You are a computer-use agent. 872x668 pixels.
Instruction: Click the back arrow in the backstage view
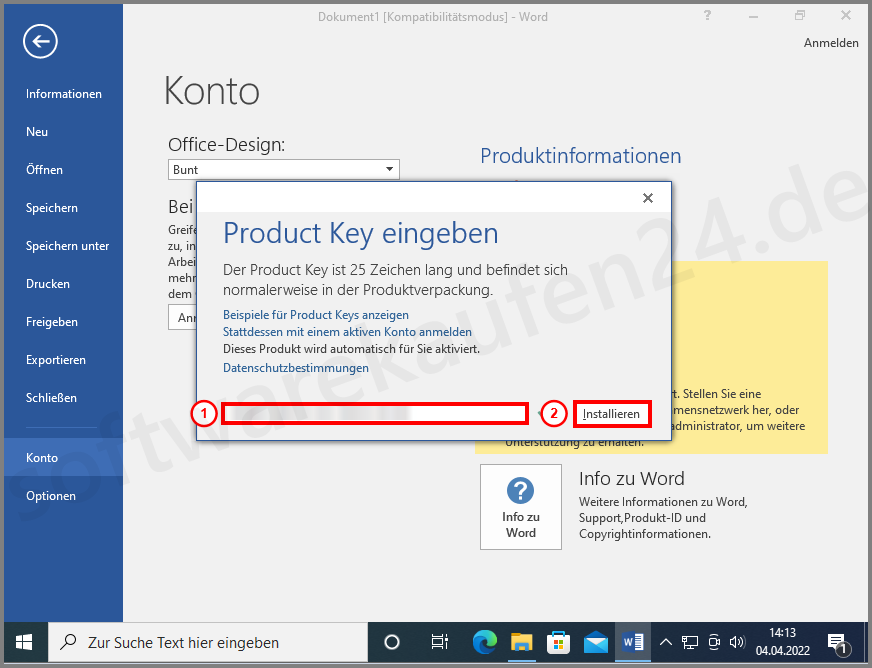pos(40,41)
